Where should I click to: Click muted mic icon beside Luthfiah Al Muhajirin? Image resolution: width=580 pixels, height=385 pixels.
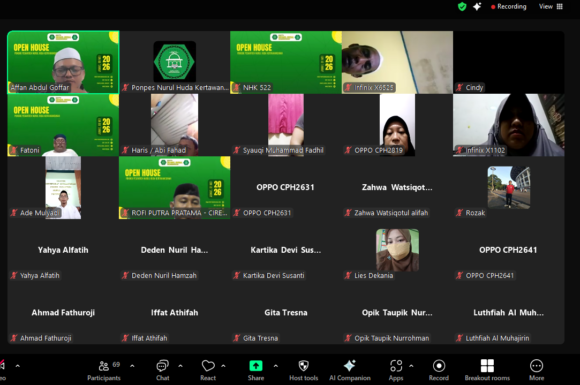[x=459, y=338]
